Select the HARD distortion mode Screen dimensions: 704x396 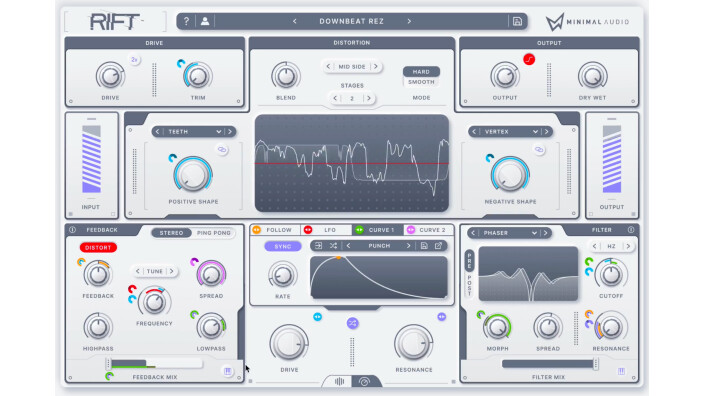tap(421, 71)
